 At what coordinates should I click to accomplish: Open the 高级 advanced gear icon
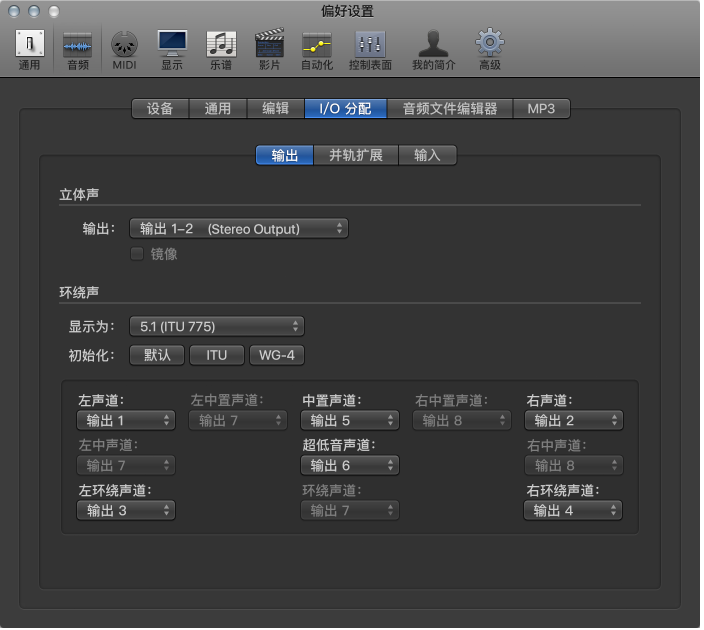pyautogui.click(x=490, y=49)
